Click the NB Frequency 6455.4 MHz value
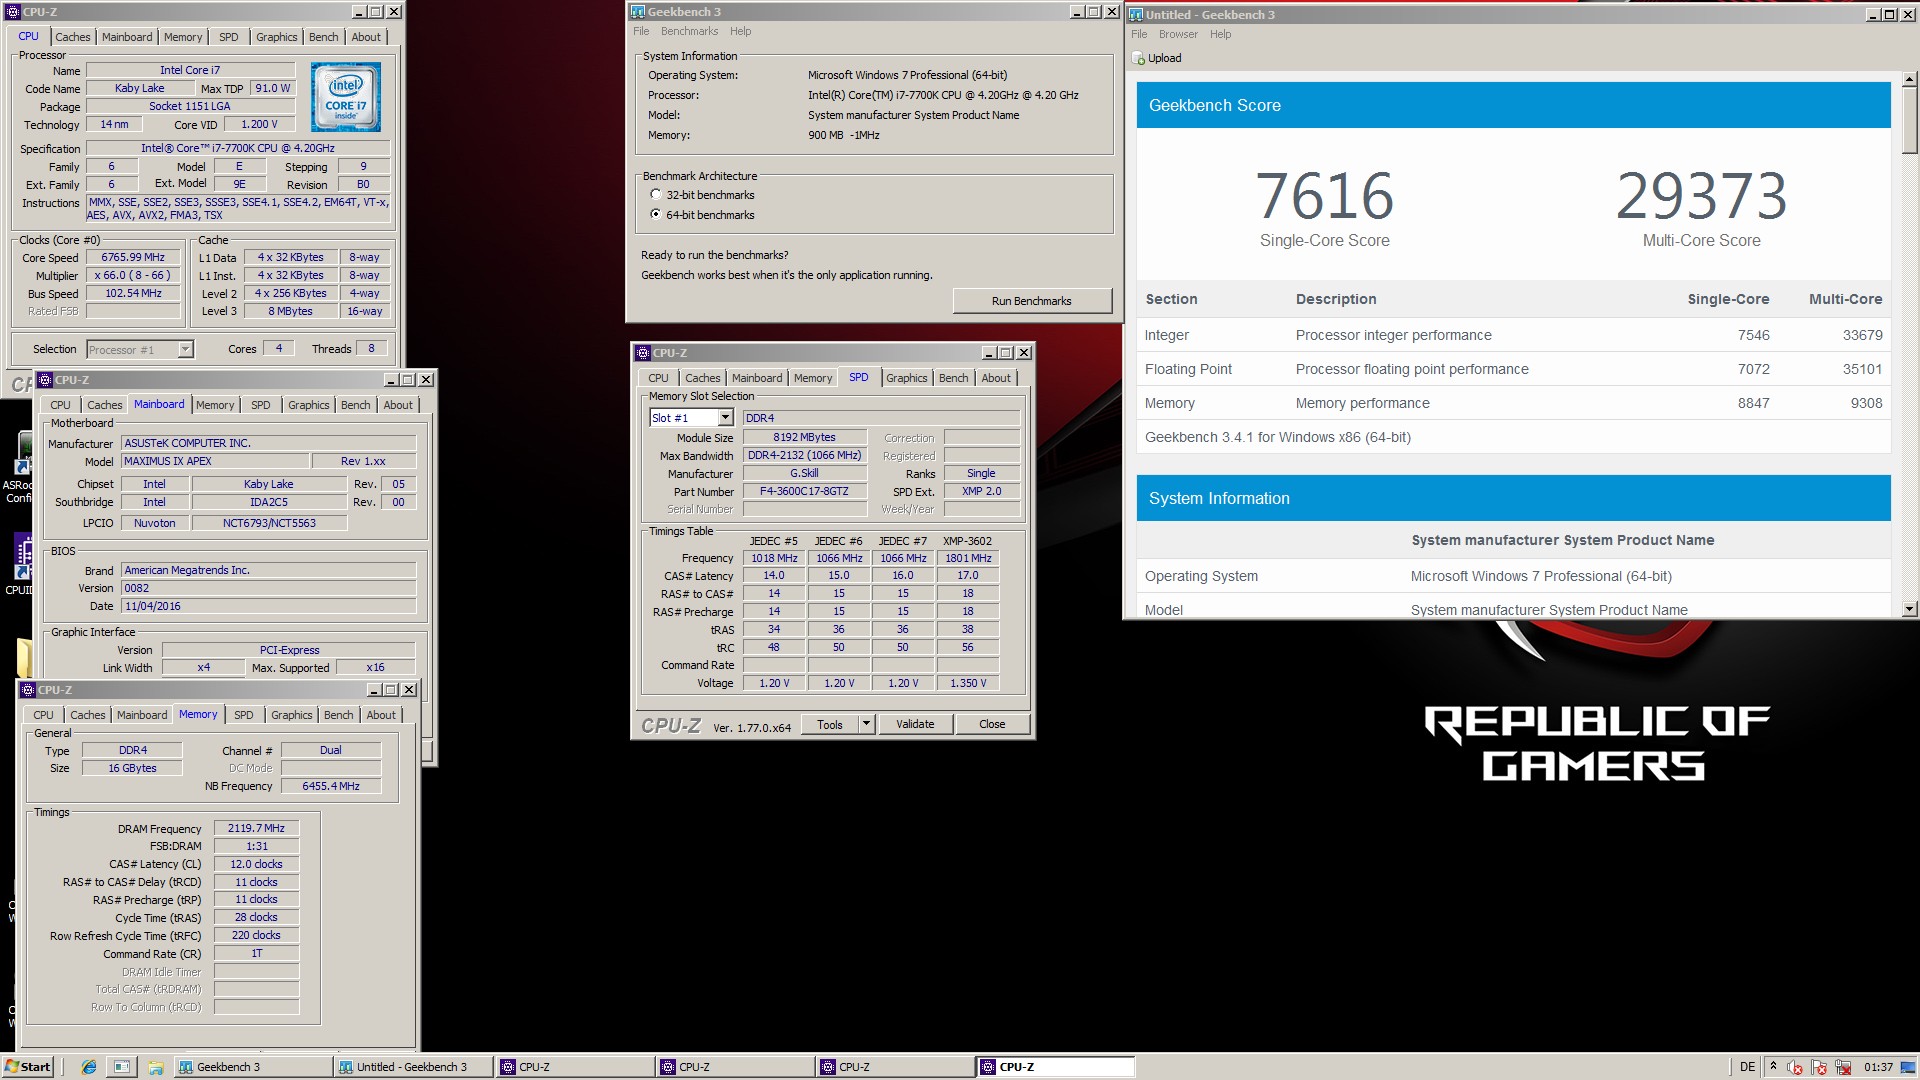The width and height of the screenshot is (1920, 1080). click(331, 786)
